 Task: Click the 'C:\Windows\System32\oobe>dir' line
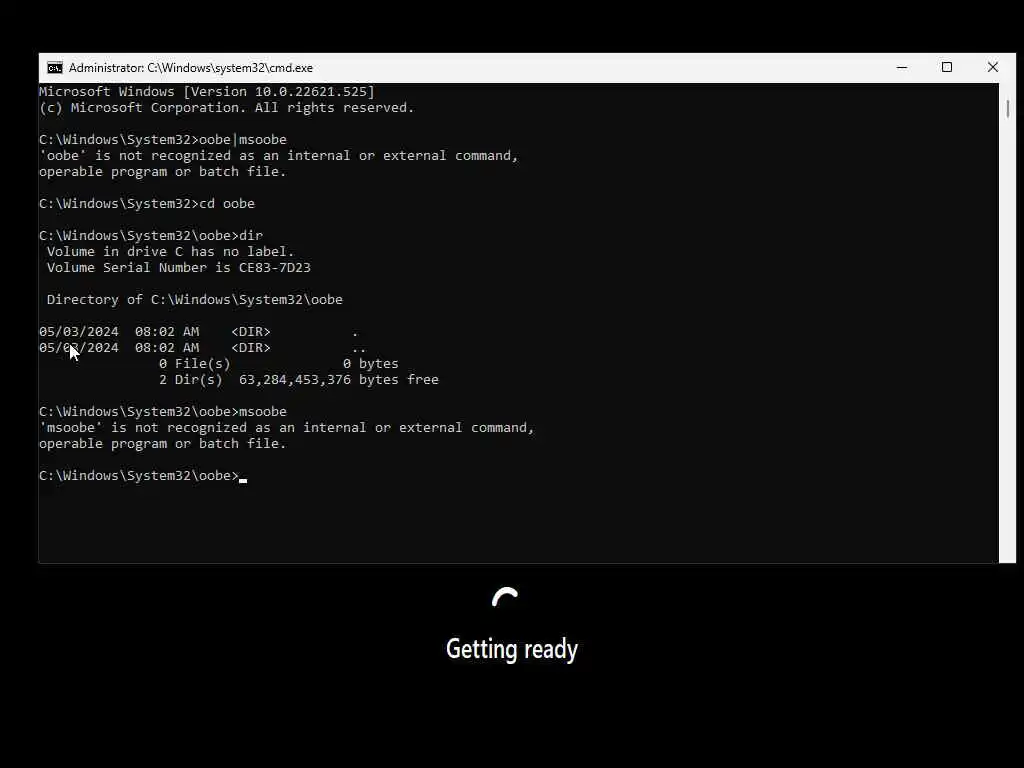point(151,236)
